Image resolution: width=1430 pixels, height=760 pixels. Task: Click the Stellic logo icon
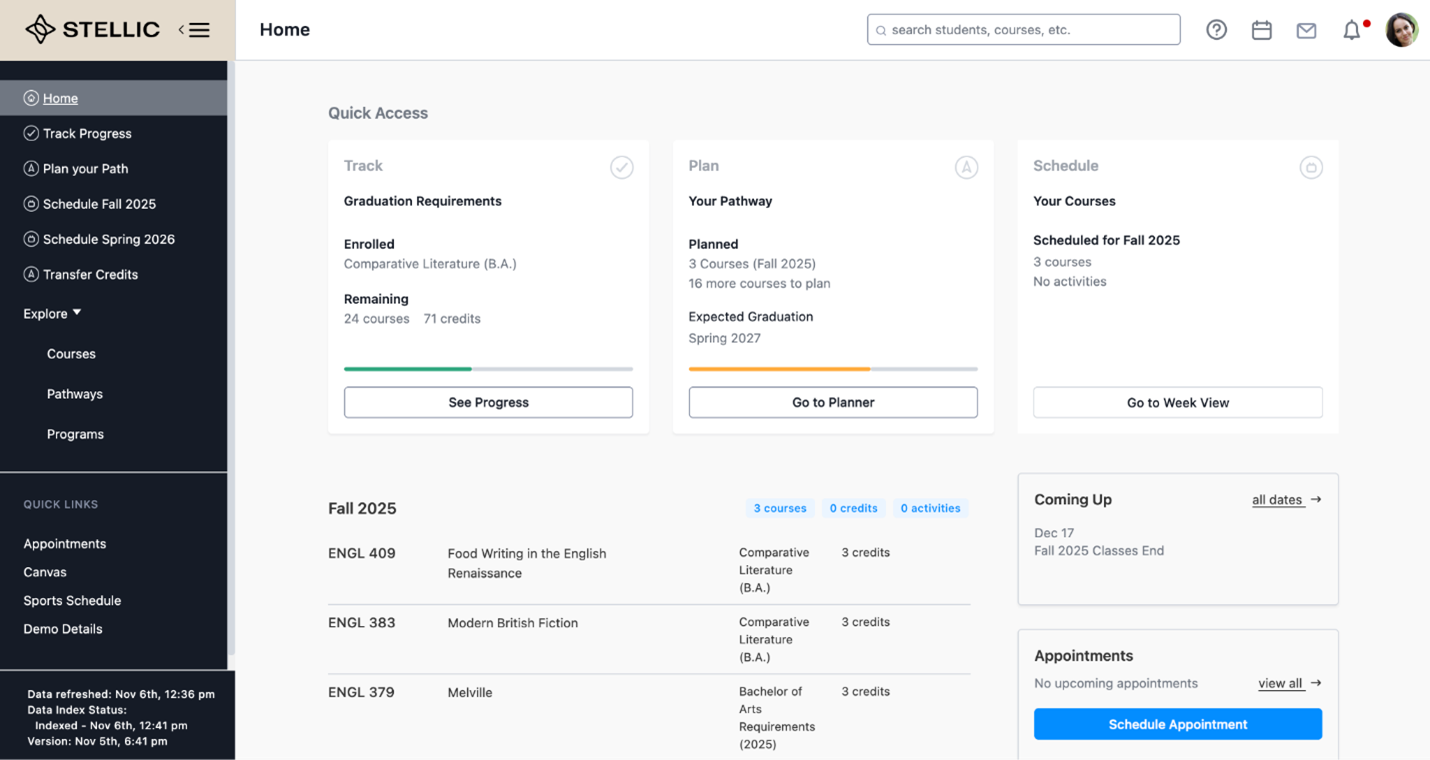tap(40, 30)
